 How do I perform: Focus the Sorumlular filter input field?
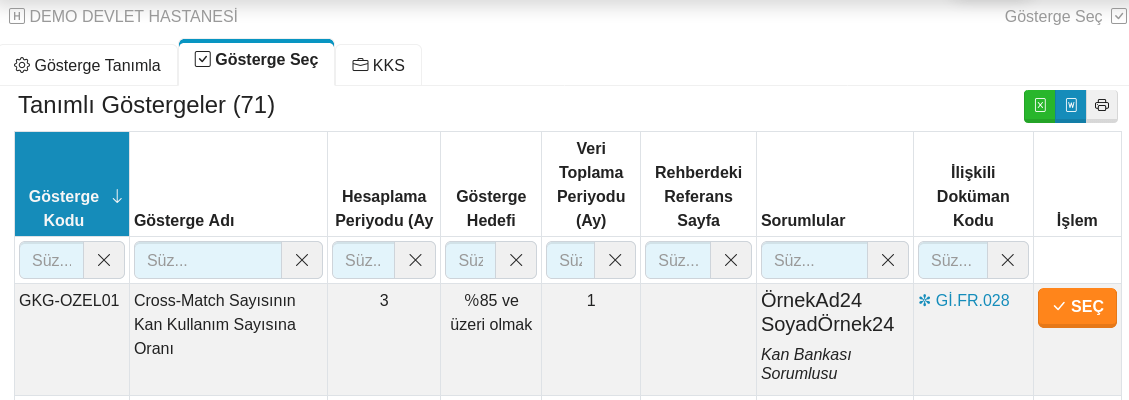coord(814,260)
